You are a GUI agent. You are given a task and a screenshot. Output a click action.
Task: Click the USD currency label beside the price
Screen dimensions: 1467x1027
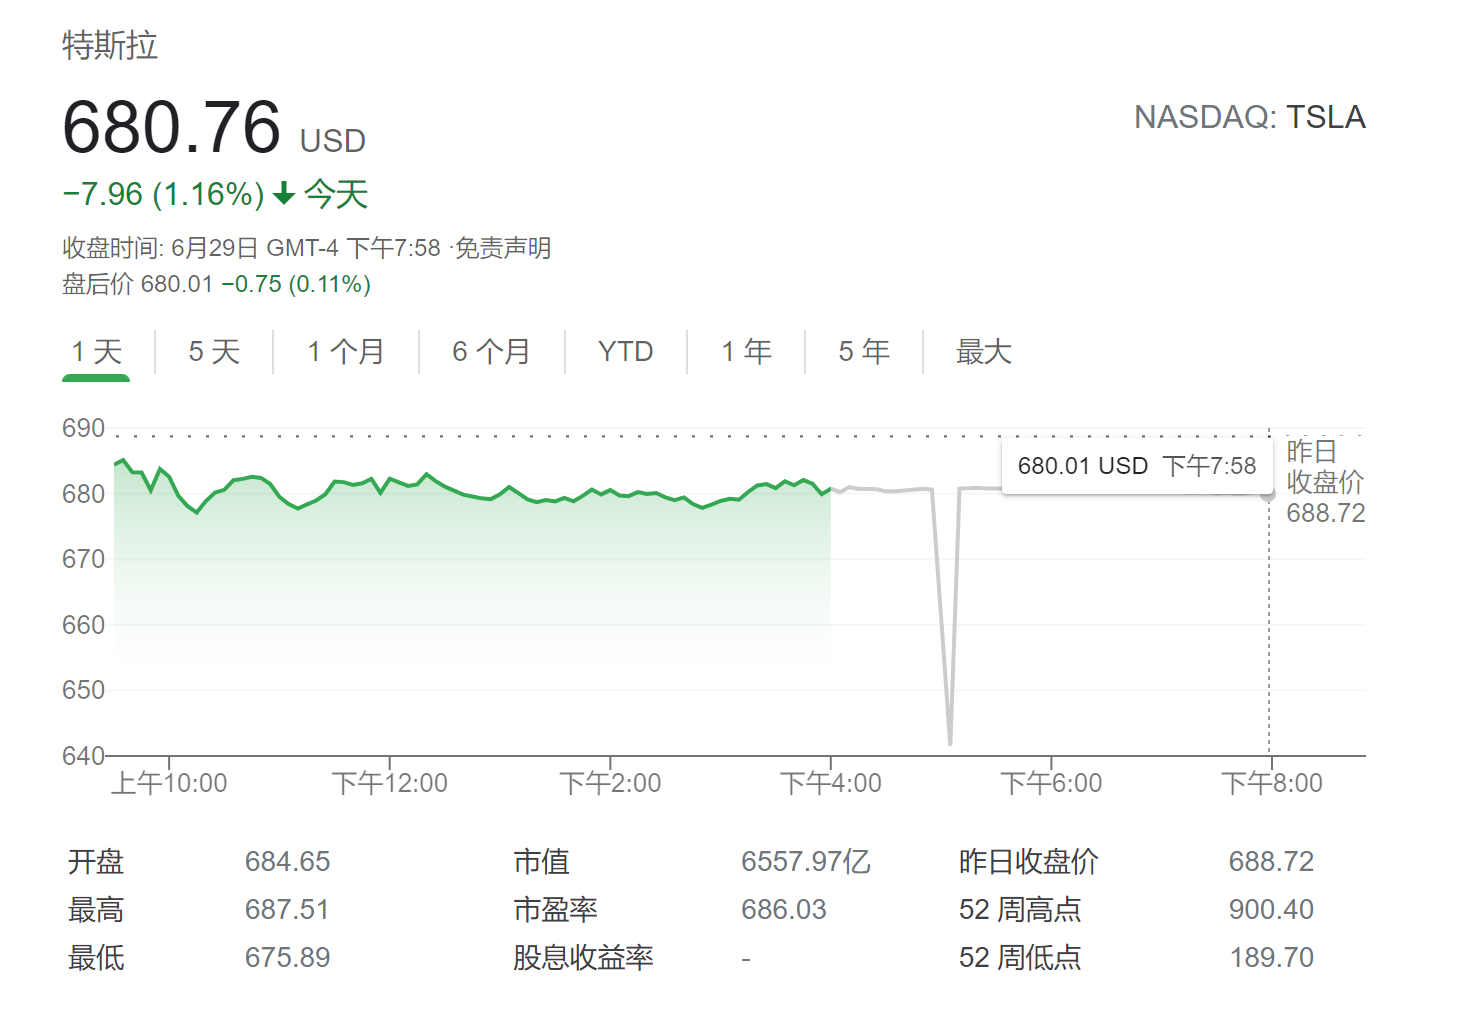coord(333,141)
